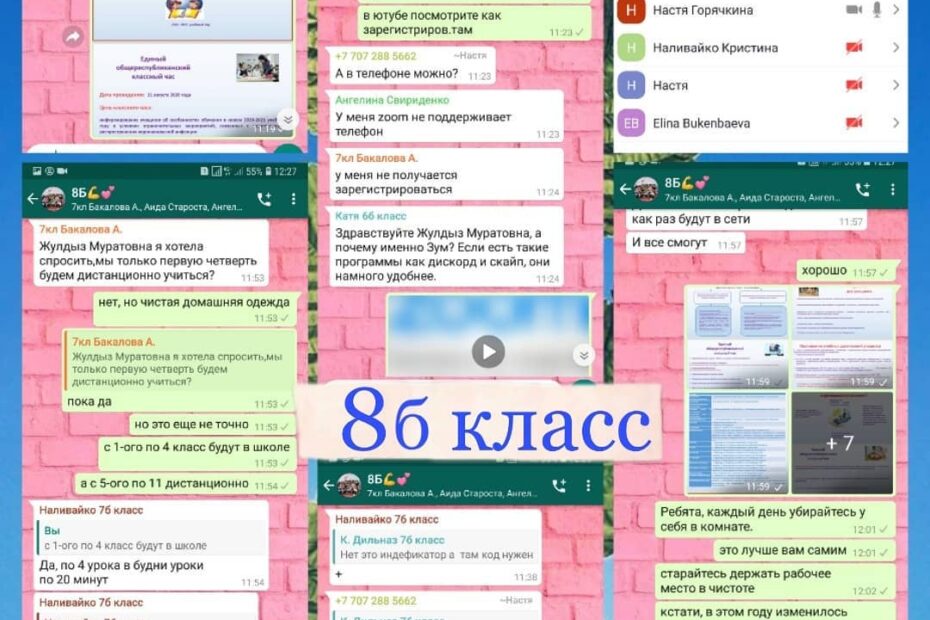Screen dimensions: 930x620
Task: Click the purple EB avatar of Elina Bukenbaeva
Action: click(x=631, y=123)
